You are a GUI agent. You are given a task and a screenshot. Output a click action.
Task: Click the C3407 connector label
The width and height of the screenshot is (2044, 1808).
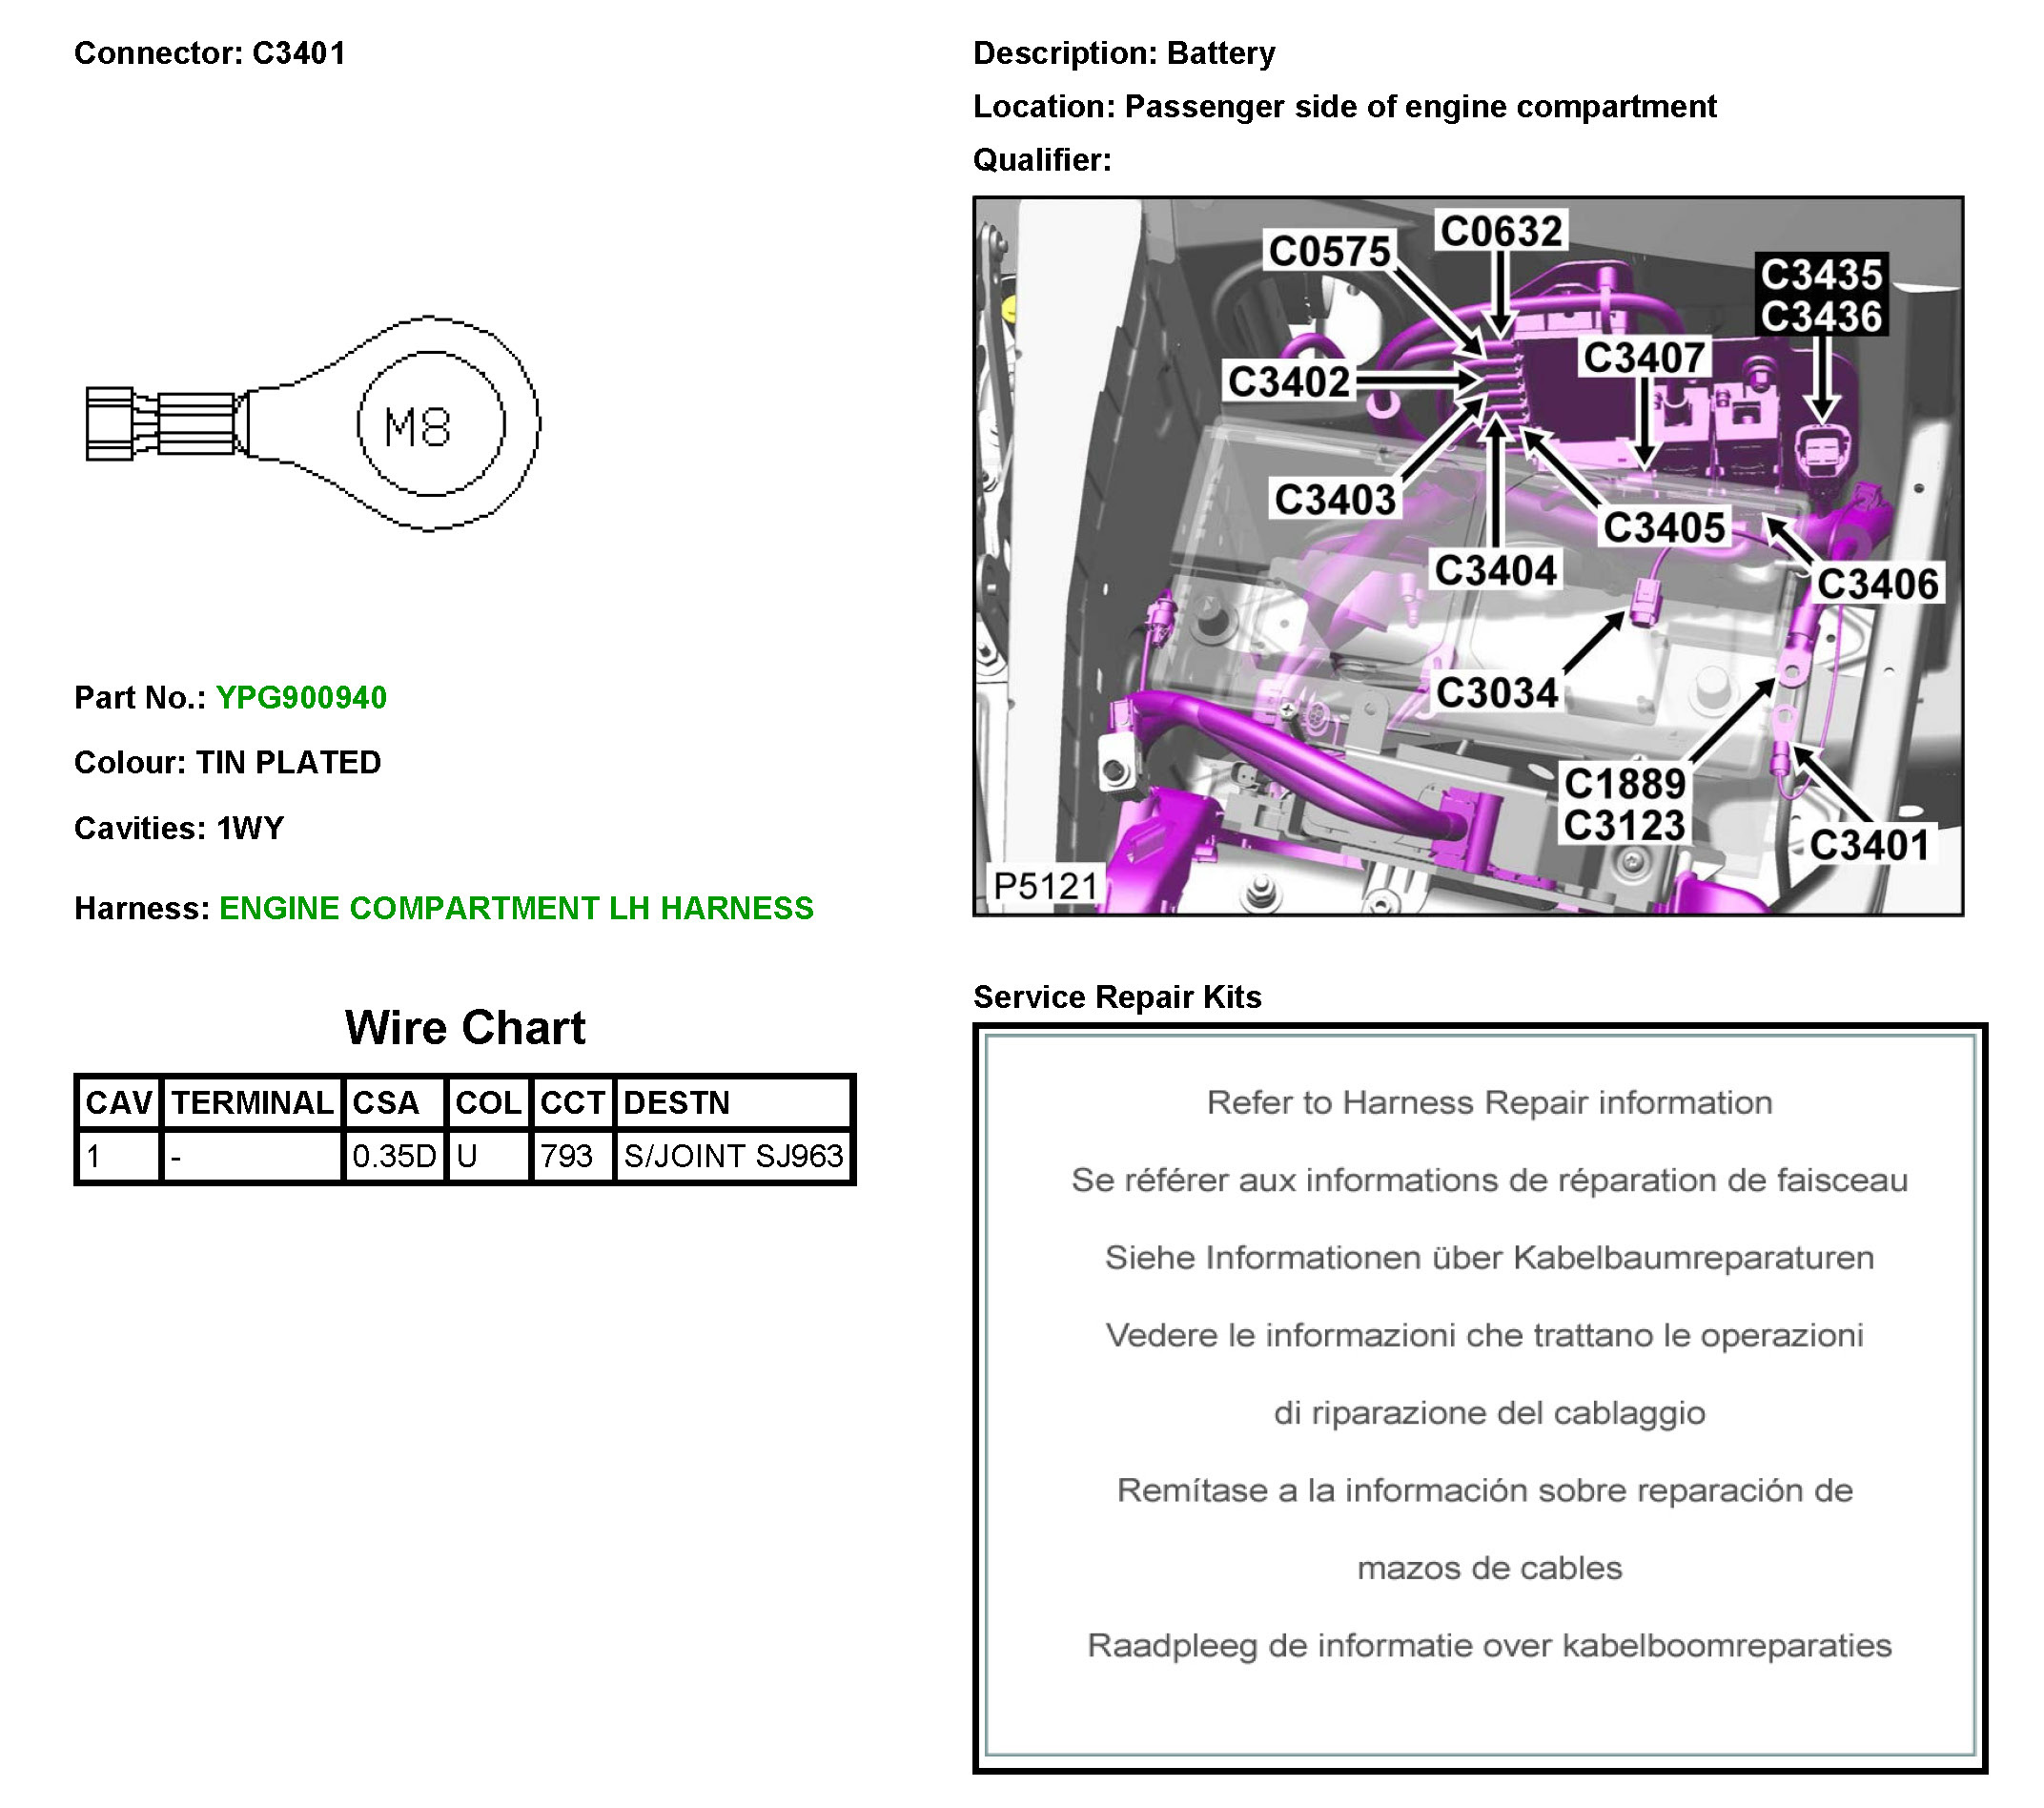coord(1643,357)
